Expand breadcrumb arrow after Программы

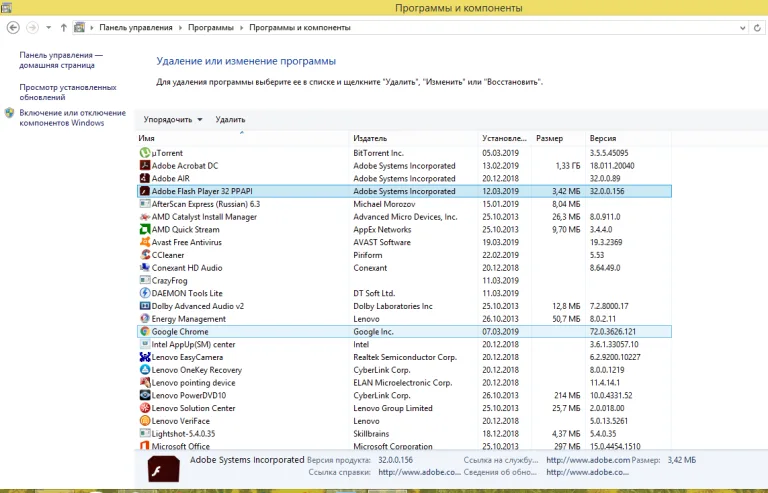click(241, 28)
